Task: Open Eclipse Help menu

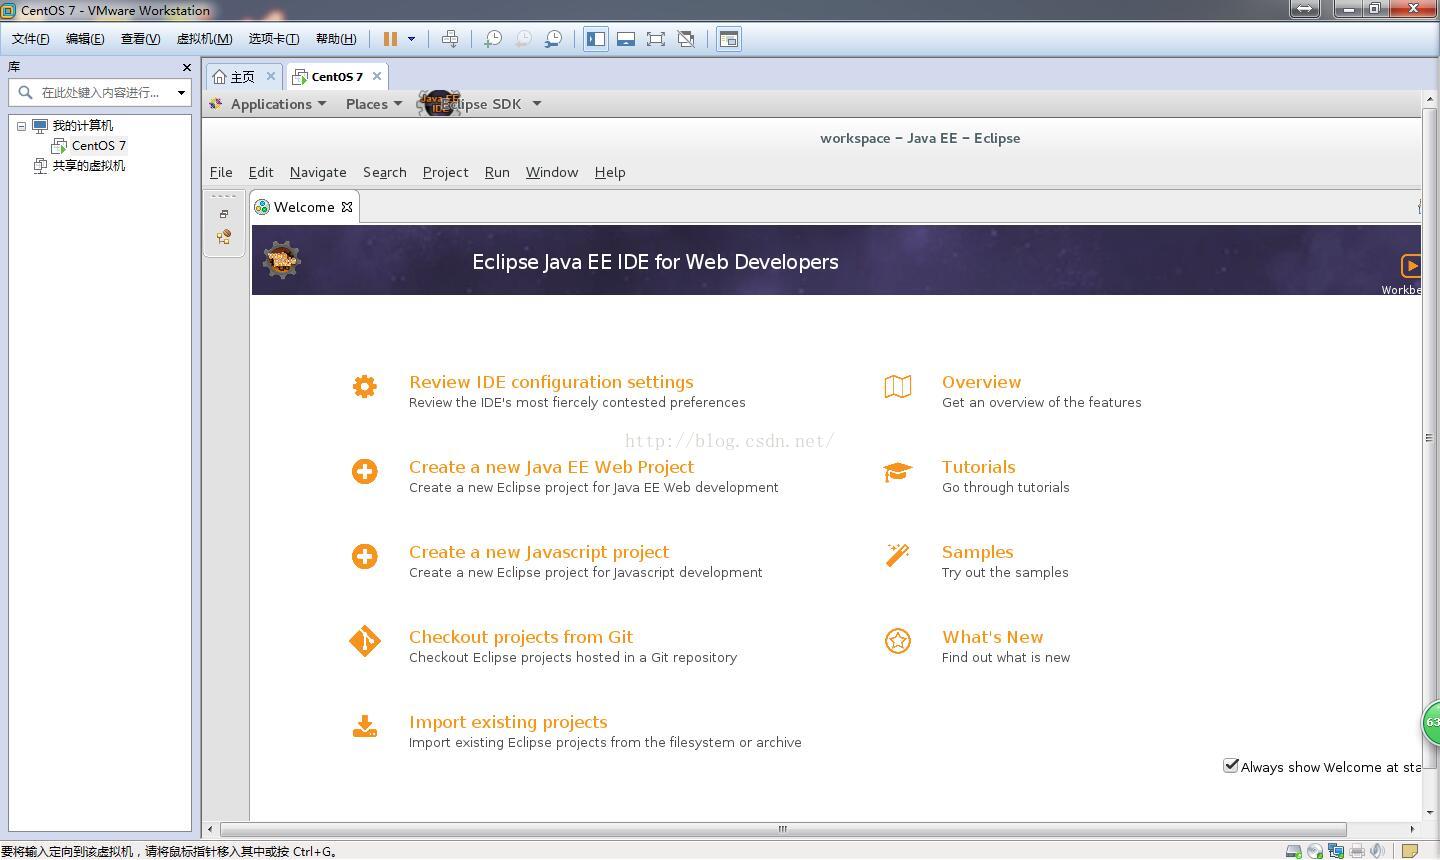Action: (x=610, y=172)
